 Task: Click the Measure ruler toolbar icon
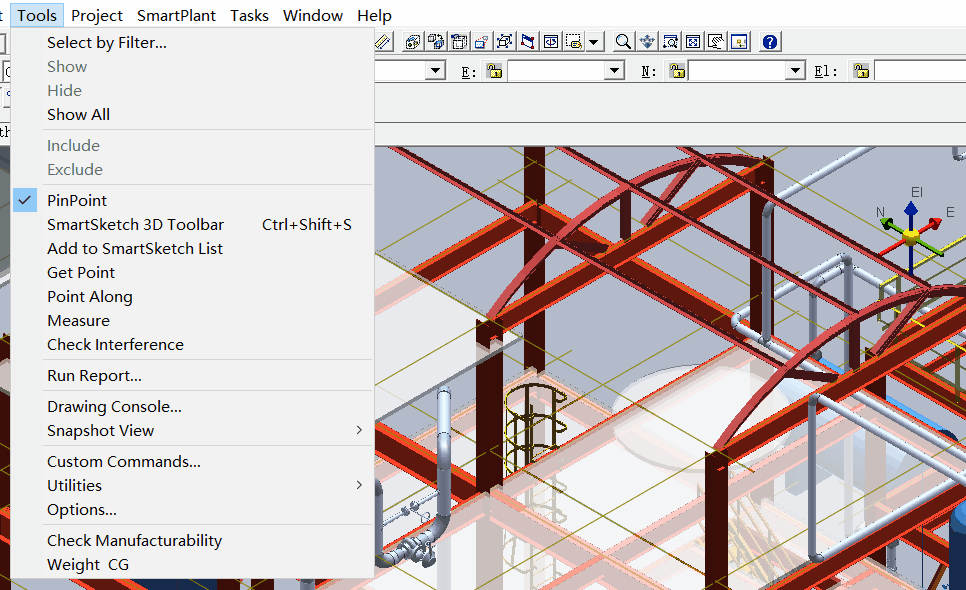383,42
